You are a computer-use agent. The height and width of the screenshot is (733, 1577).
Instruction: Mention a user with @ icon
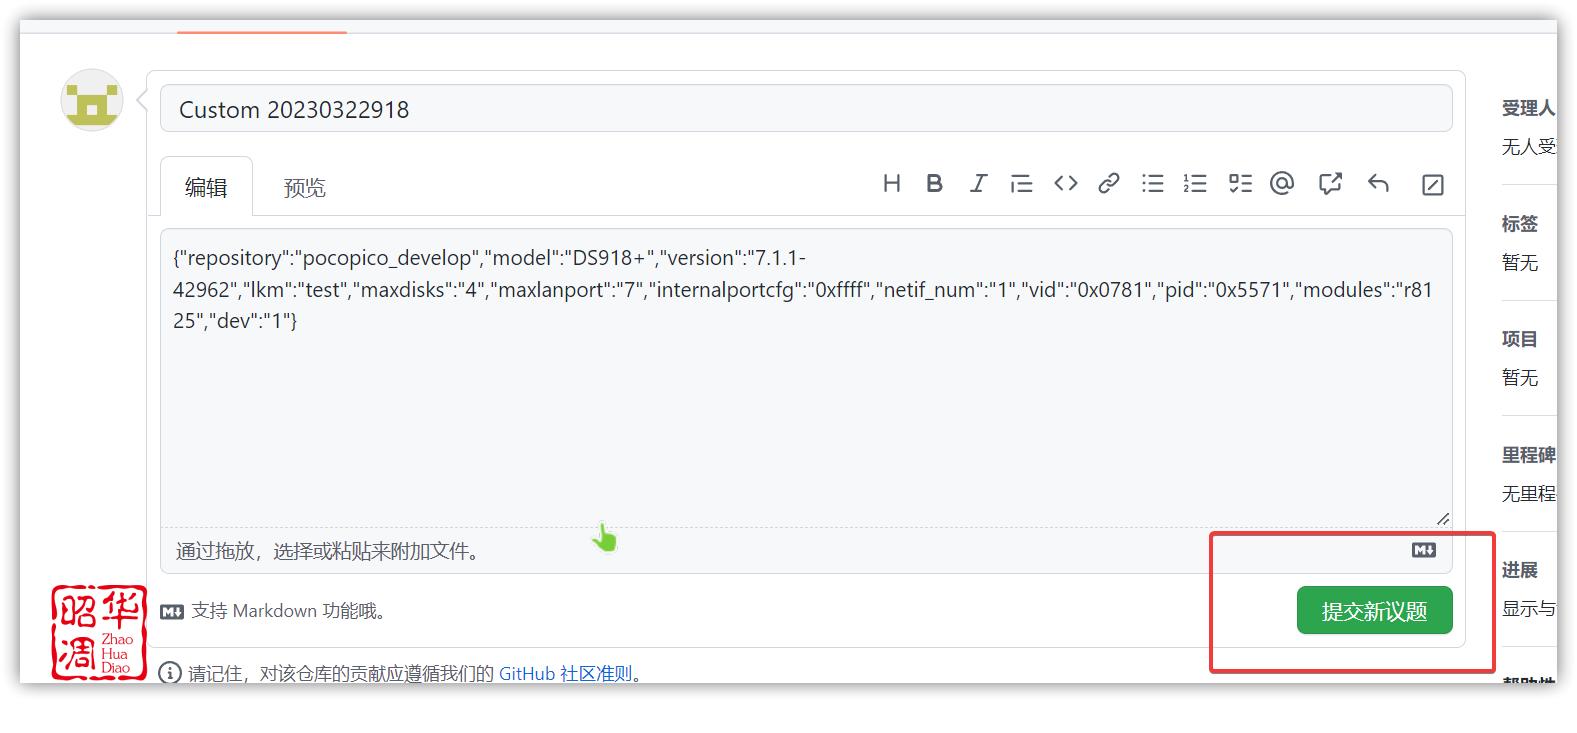click(x=1282, y=184)
